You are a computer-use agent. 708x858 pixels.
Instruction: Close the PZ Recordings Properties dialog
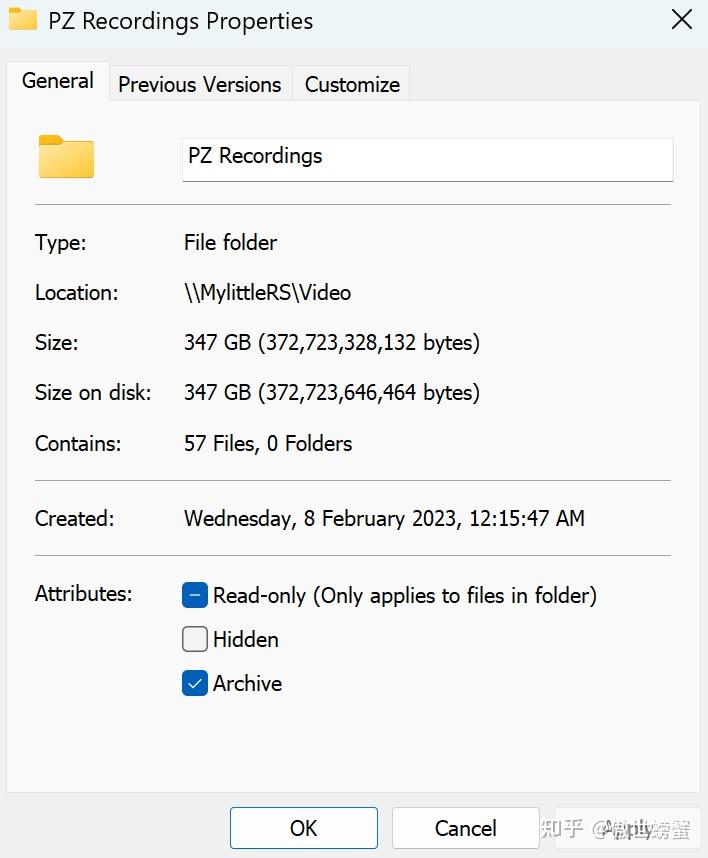point(682,20)
